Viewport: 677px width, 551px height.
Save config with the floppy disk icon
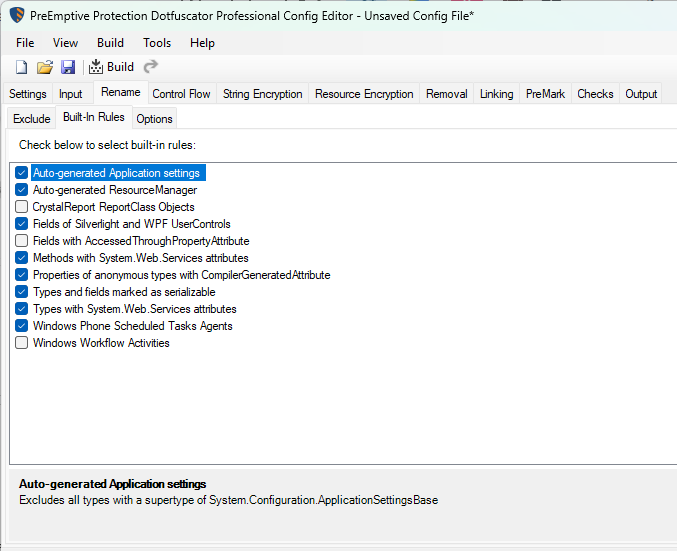[68, 67]
